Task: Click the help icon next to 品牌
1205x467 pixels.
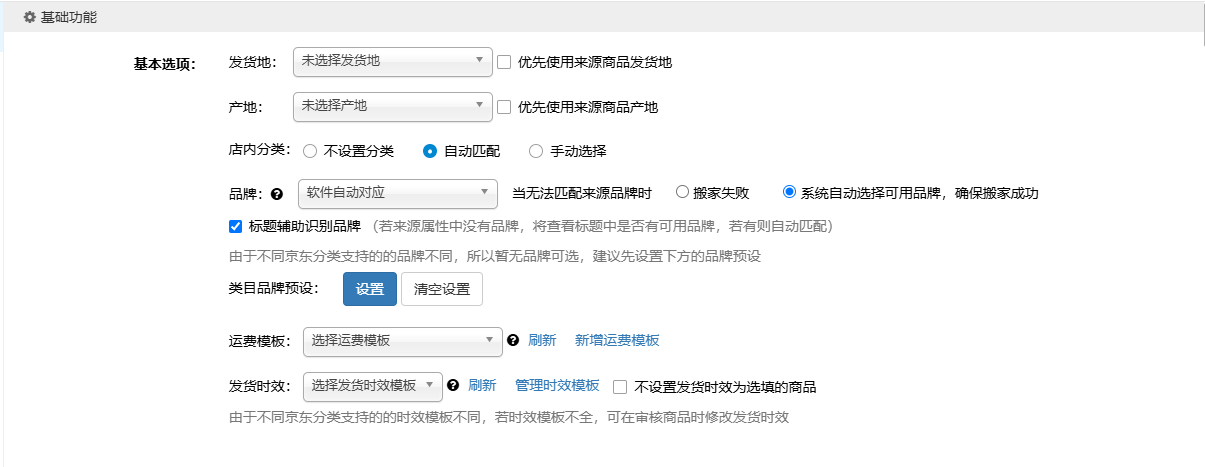Action: tap(277, 194)
